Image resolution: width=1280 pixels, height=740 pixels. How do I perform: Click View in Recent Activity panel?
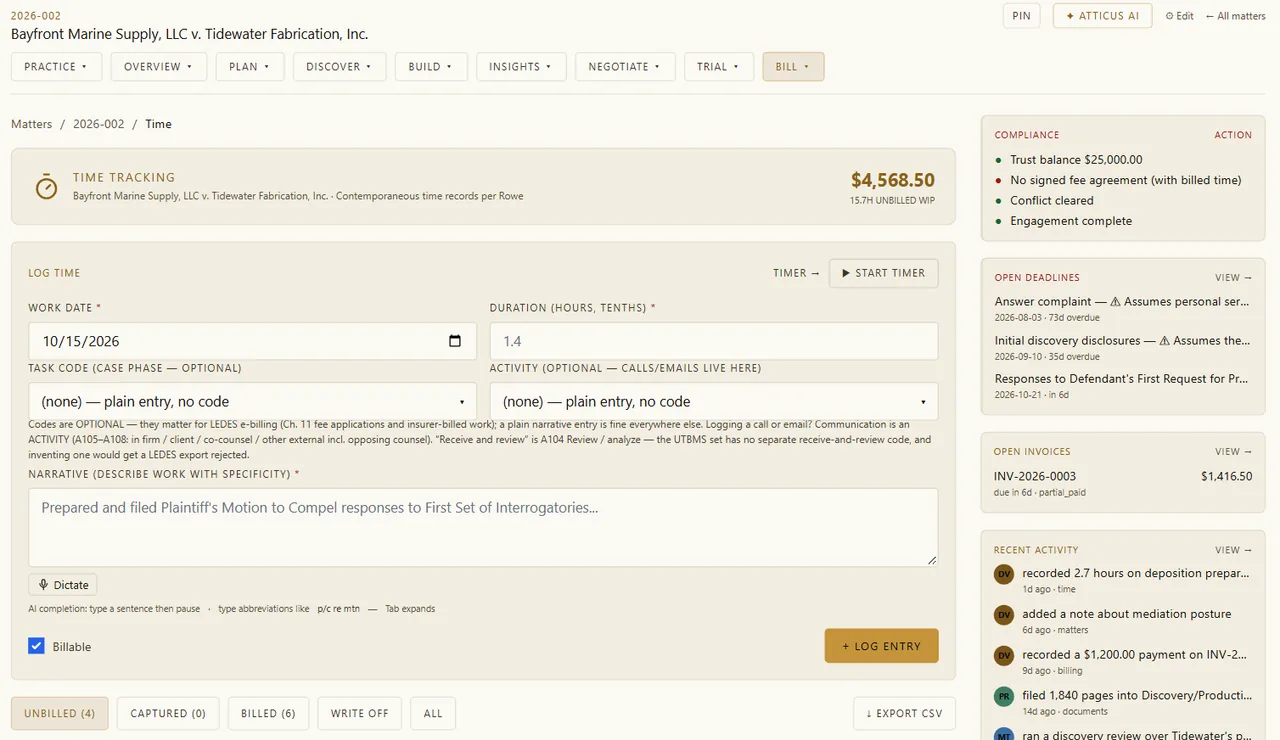pos(1233,550)
